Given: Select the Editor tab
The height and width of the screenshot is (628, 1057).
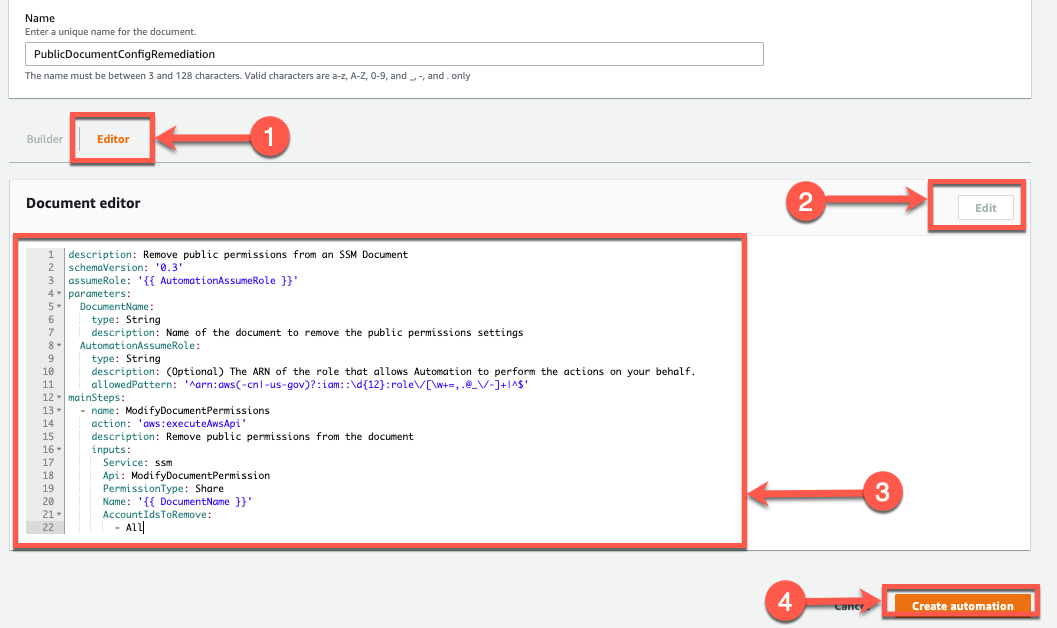Looking at the screenshot, I should tap(112, 139).
